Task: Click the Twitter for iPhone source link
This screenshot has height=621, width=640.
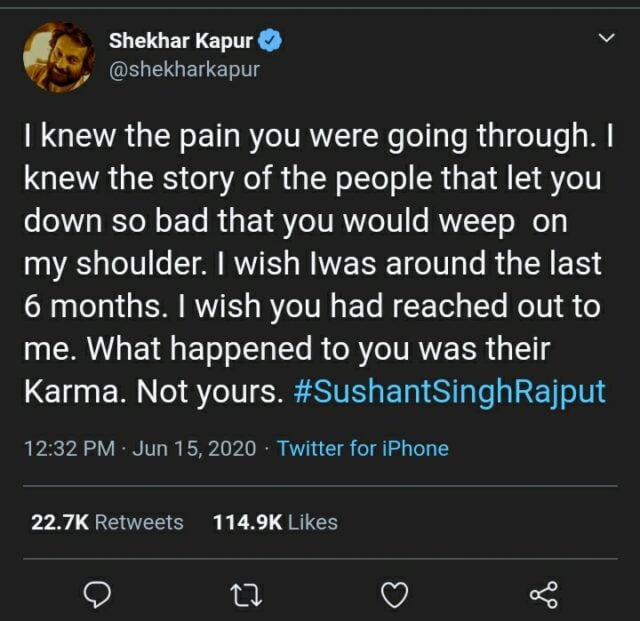Action: coord(362,448)
